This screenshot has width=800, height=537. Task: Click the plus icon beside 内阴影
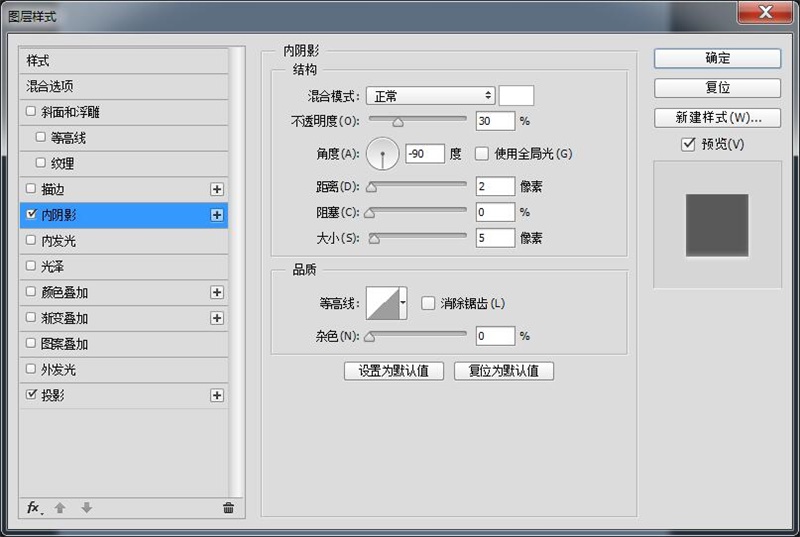[x=217, y=215]
